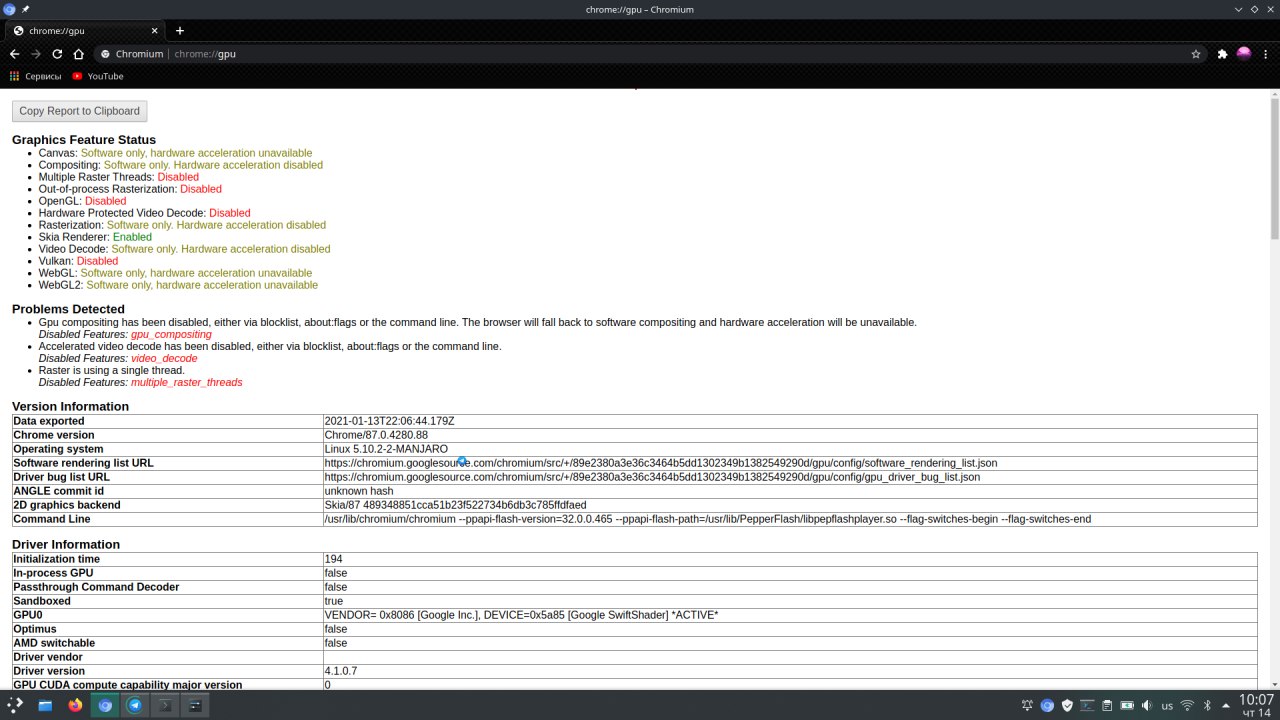Open the shield update tray icon

point(1067,705)
